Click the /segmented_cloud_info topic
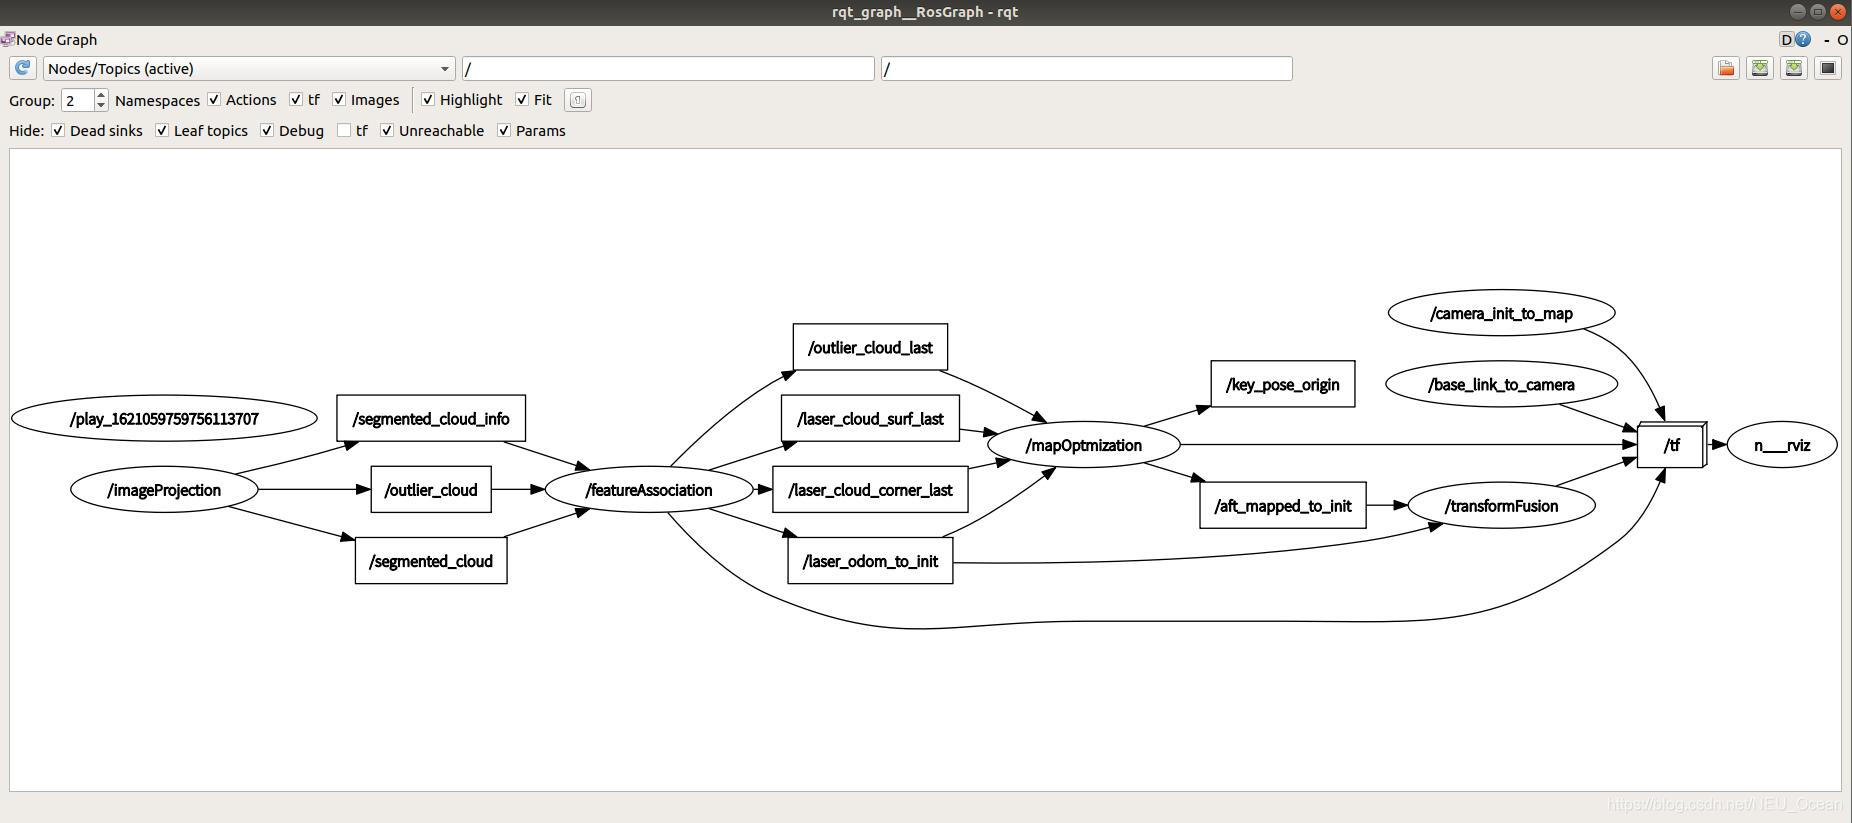The height and width of the screenshot is (823, 1852). [x=431, y=418]
